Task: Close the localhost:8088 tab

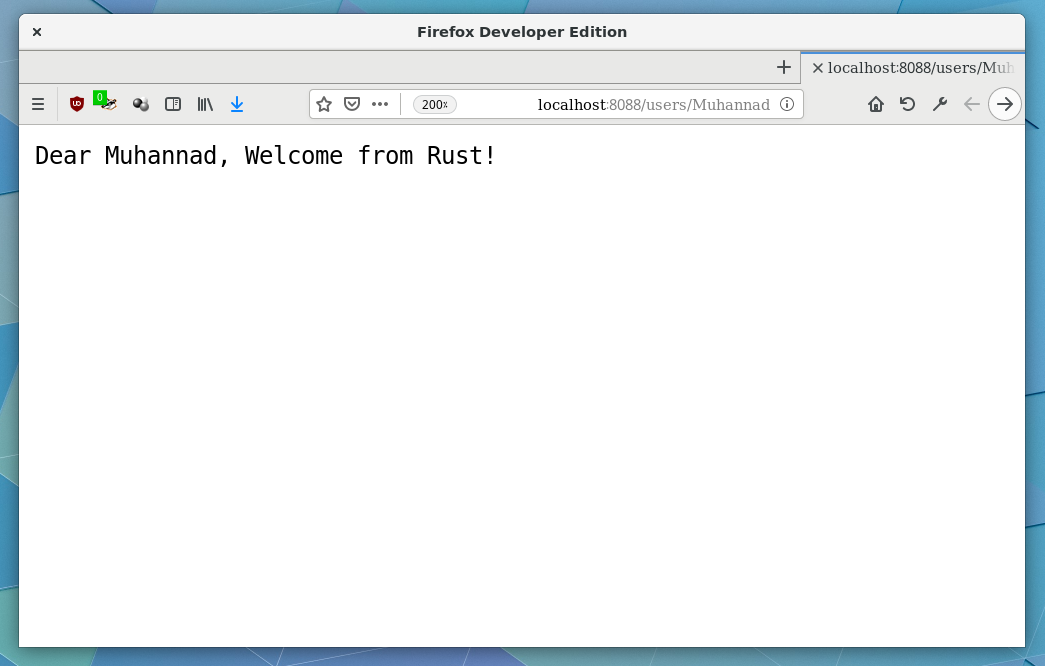Action: click(817, 68)
